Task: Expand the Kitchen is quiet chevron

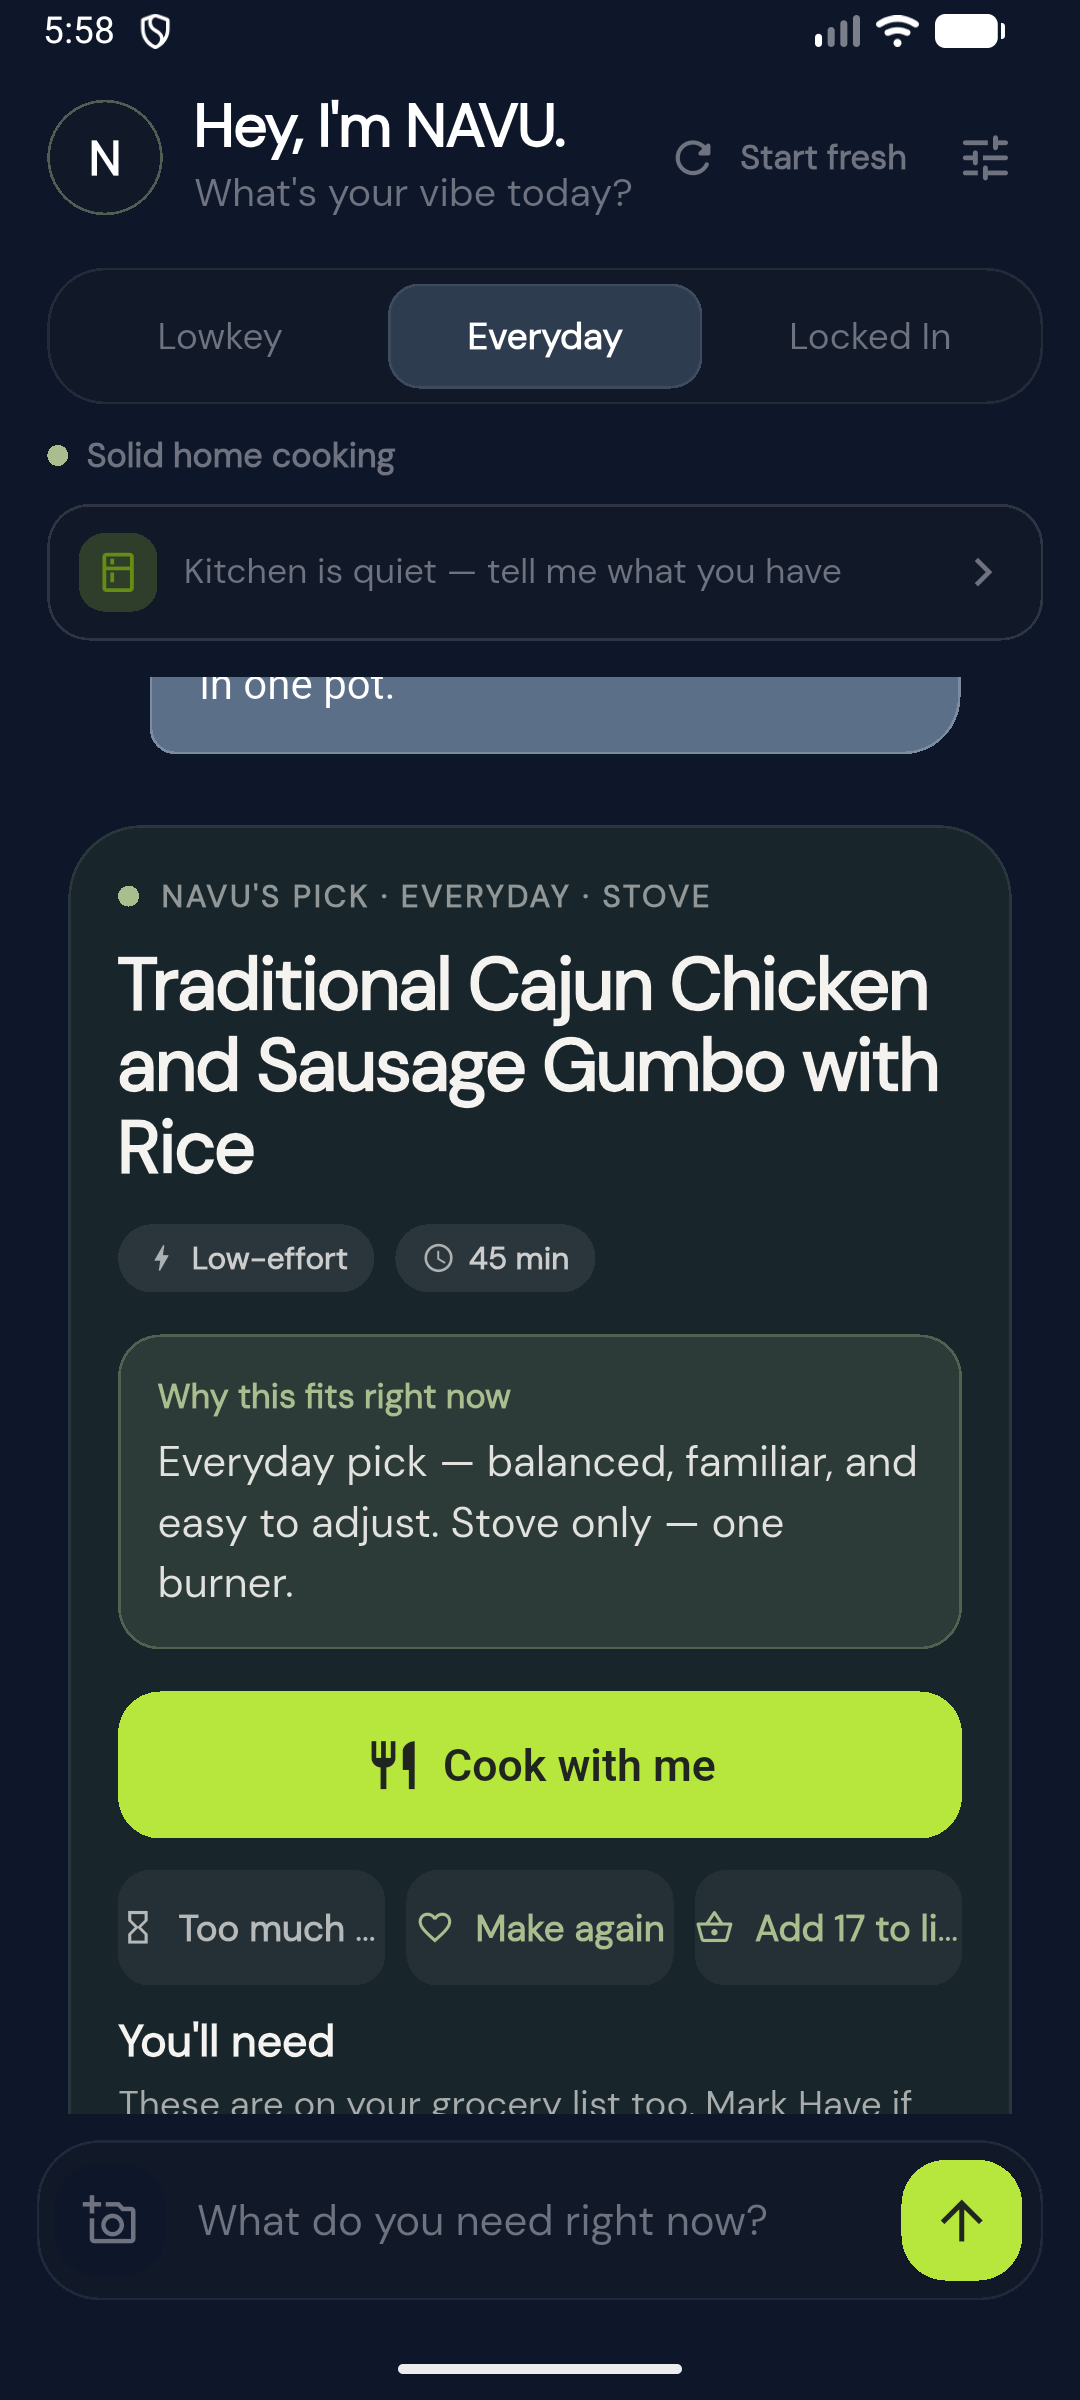Action: point(983,572)
